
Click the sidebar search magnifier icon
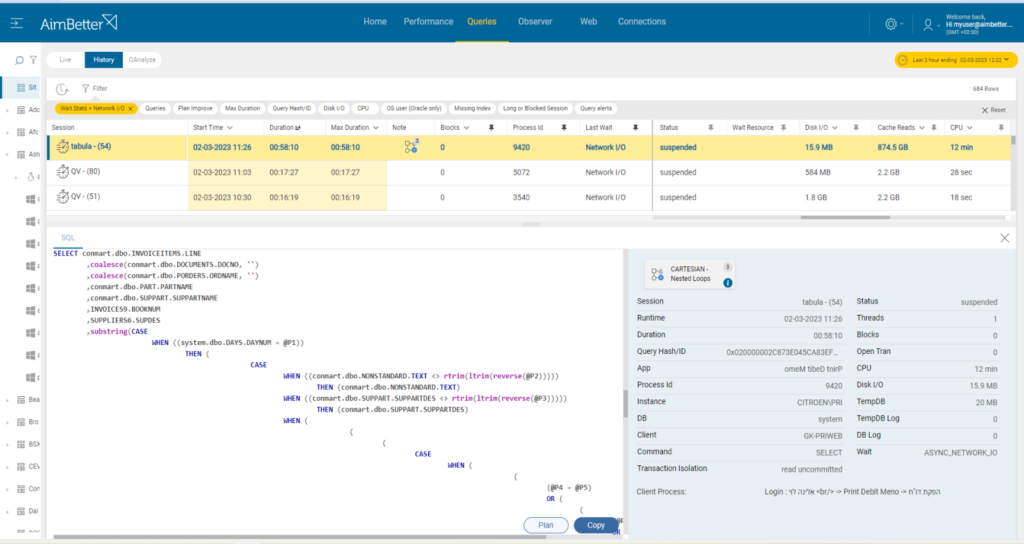point(19,60)
